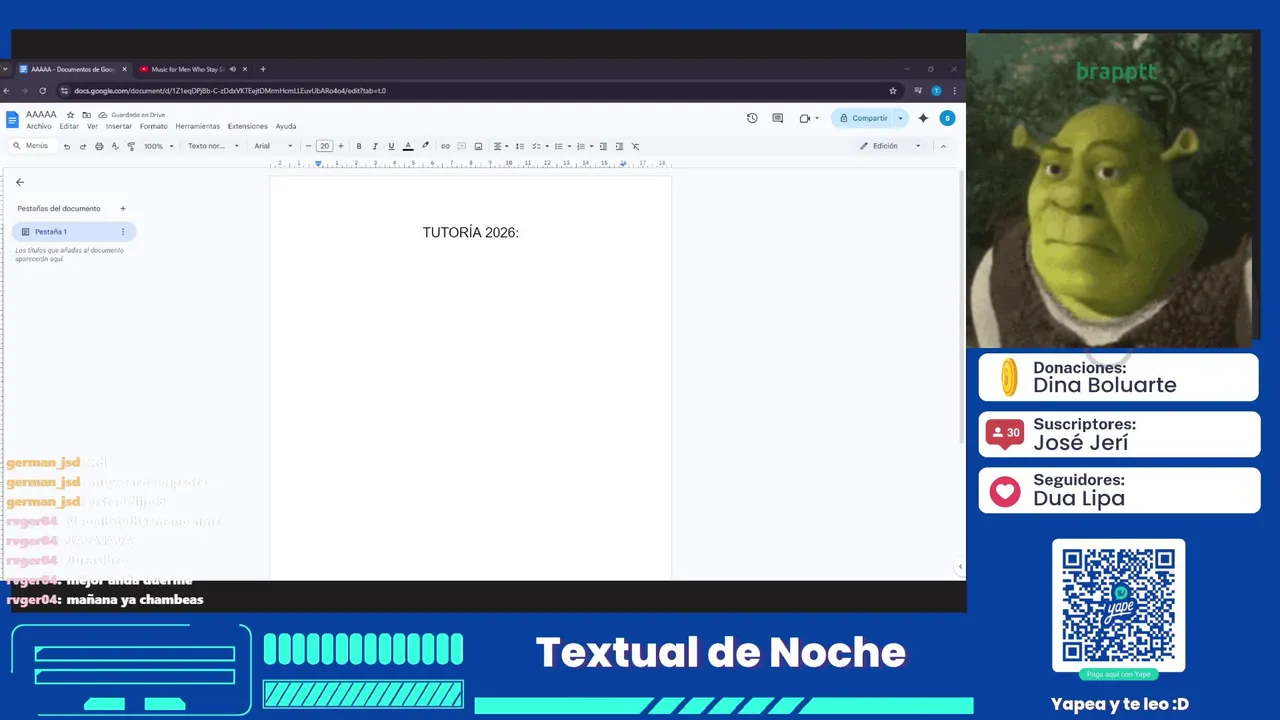Clear formatting from selected text
1280x720 pixels.
pos(635,146)
